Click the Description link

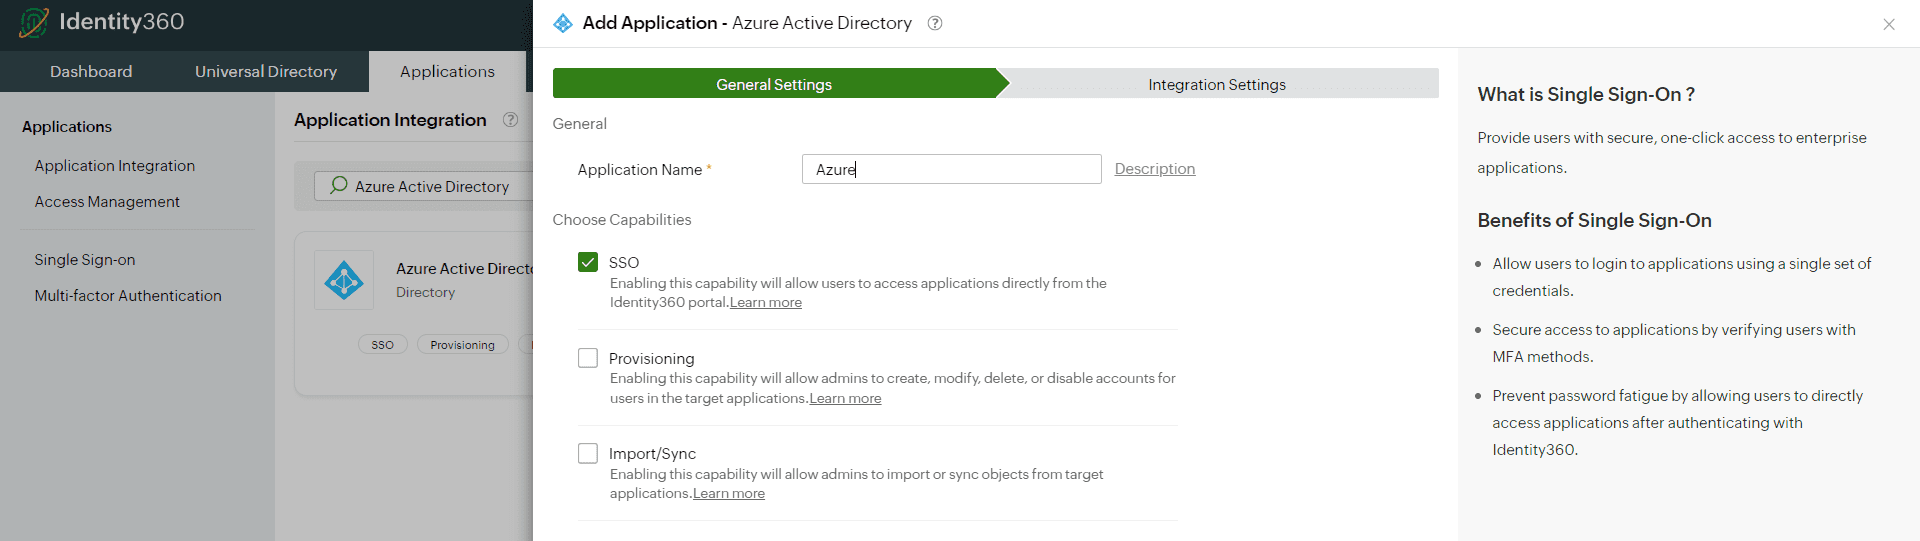click(1154, 169)
